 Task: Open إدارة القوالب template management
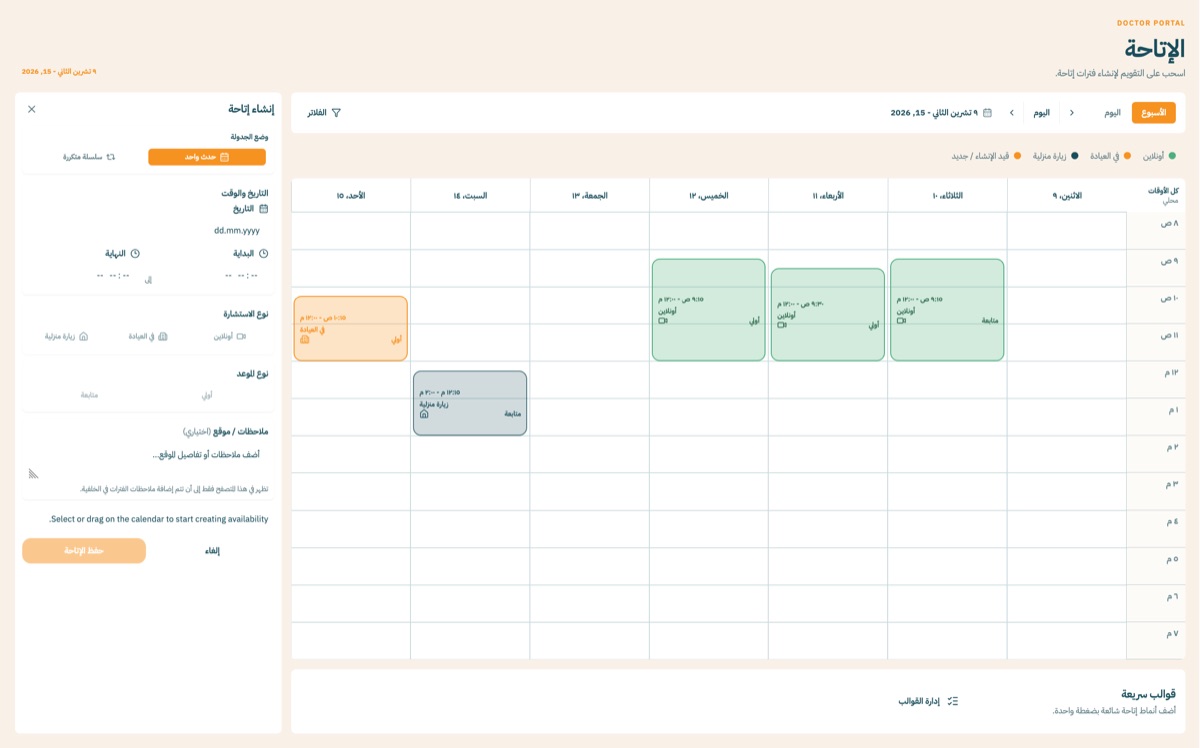(x=928, y=701)
